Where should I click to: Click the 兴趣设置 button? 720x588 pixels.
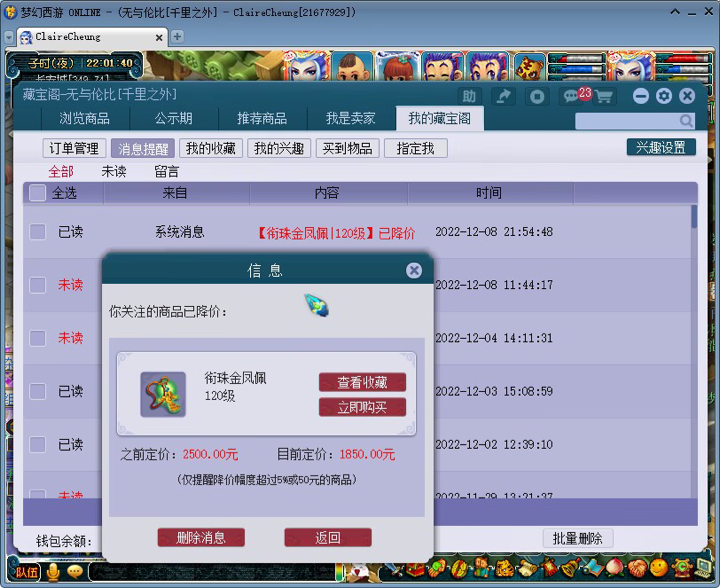661,147
